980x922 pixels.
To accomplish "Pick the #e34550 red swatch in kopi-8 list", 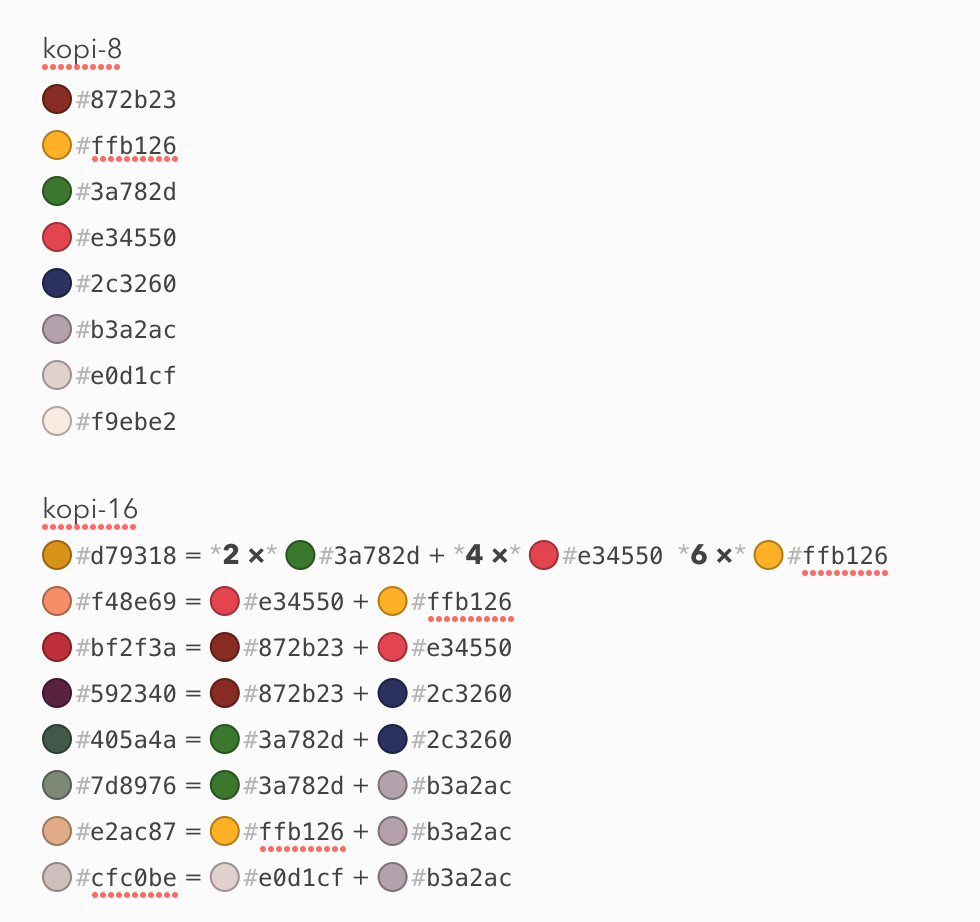I will pos(57,238).
